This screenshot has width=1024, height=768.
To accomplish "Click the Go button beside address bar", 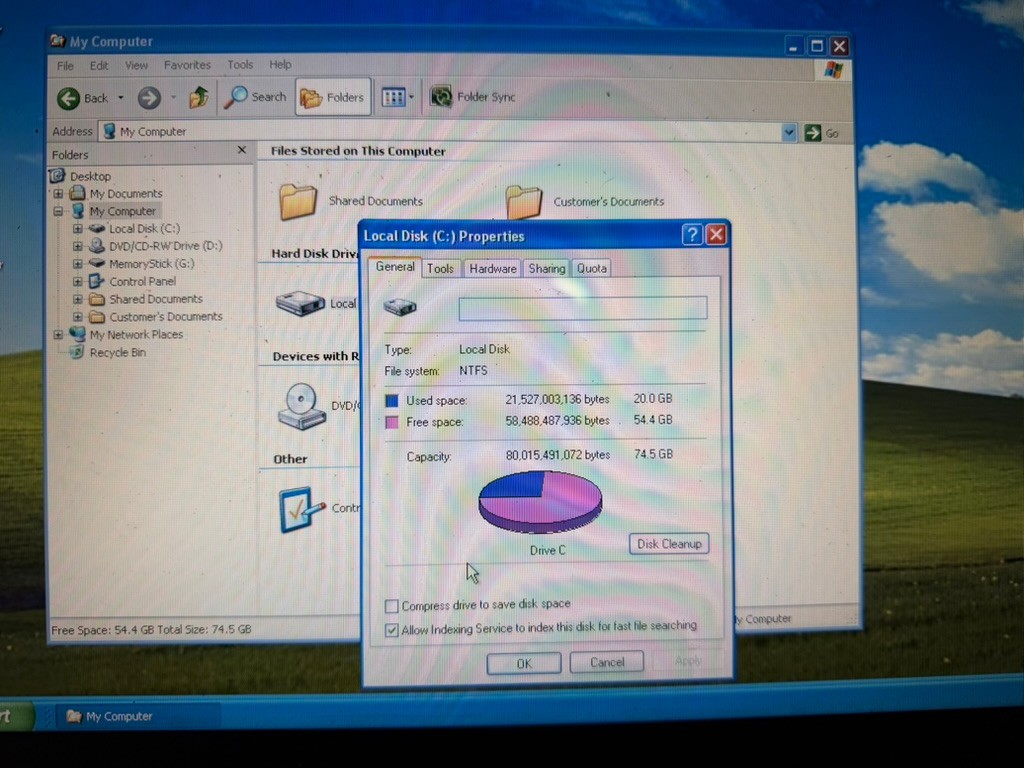I will [x=822, y=133].
